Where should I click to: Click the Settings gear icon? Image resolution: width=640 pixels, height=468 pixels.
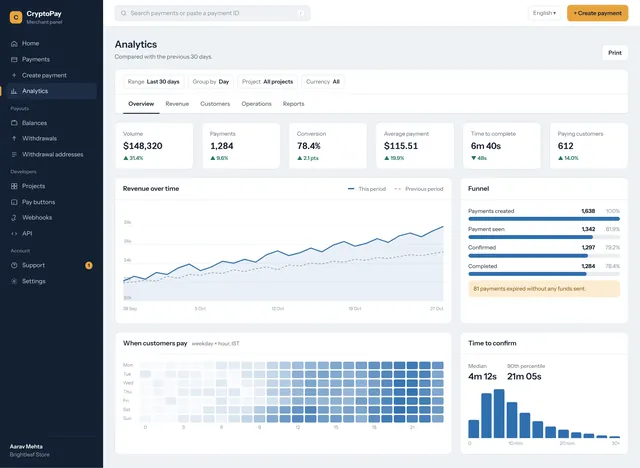(x=14, y=281)
